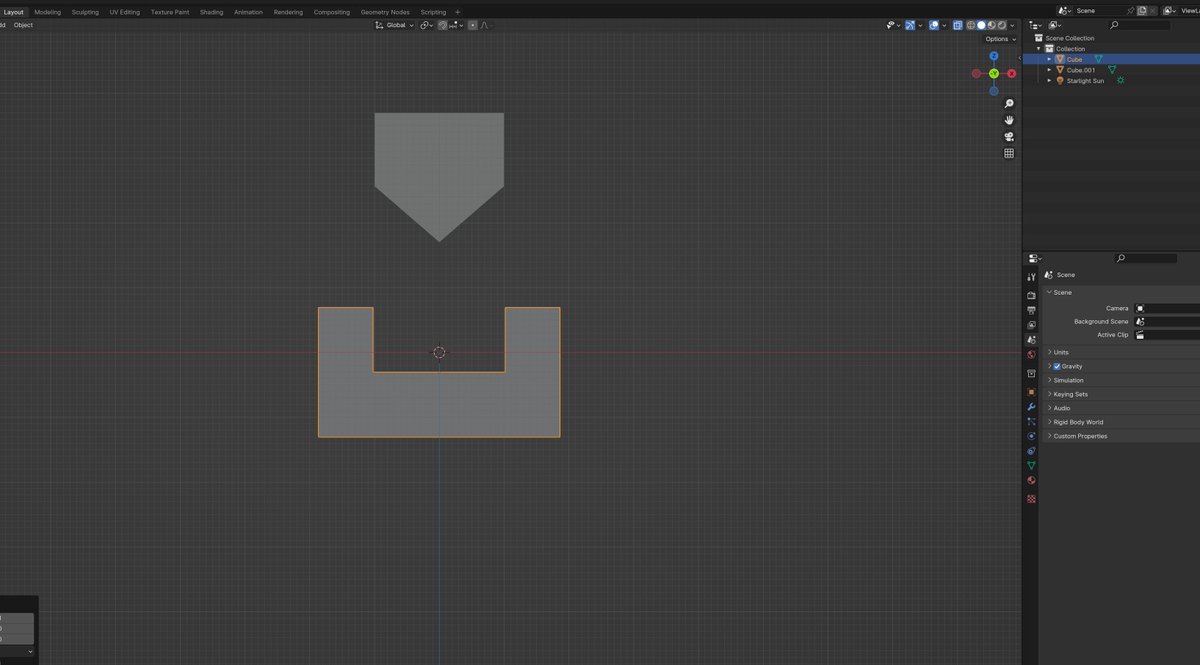Screen dimensions: 1200x665
Task: Open the Global transform orientation dropdown
Action: click(x=395, y=24)
